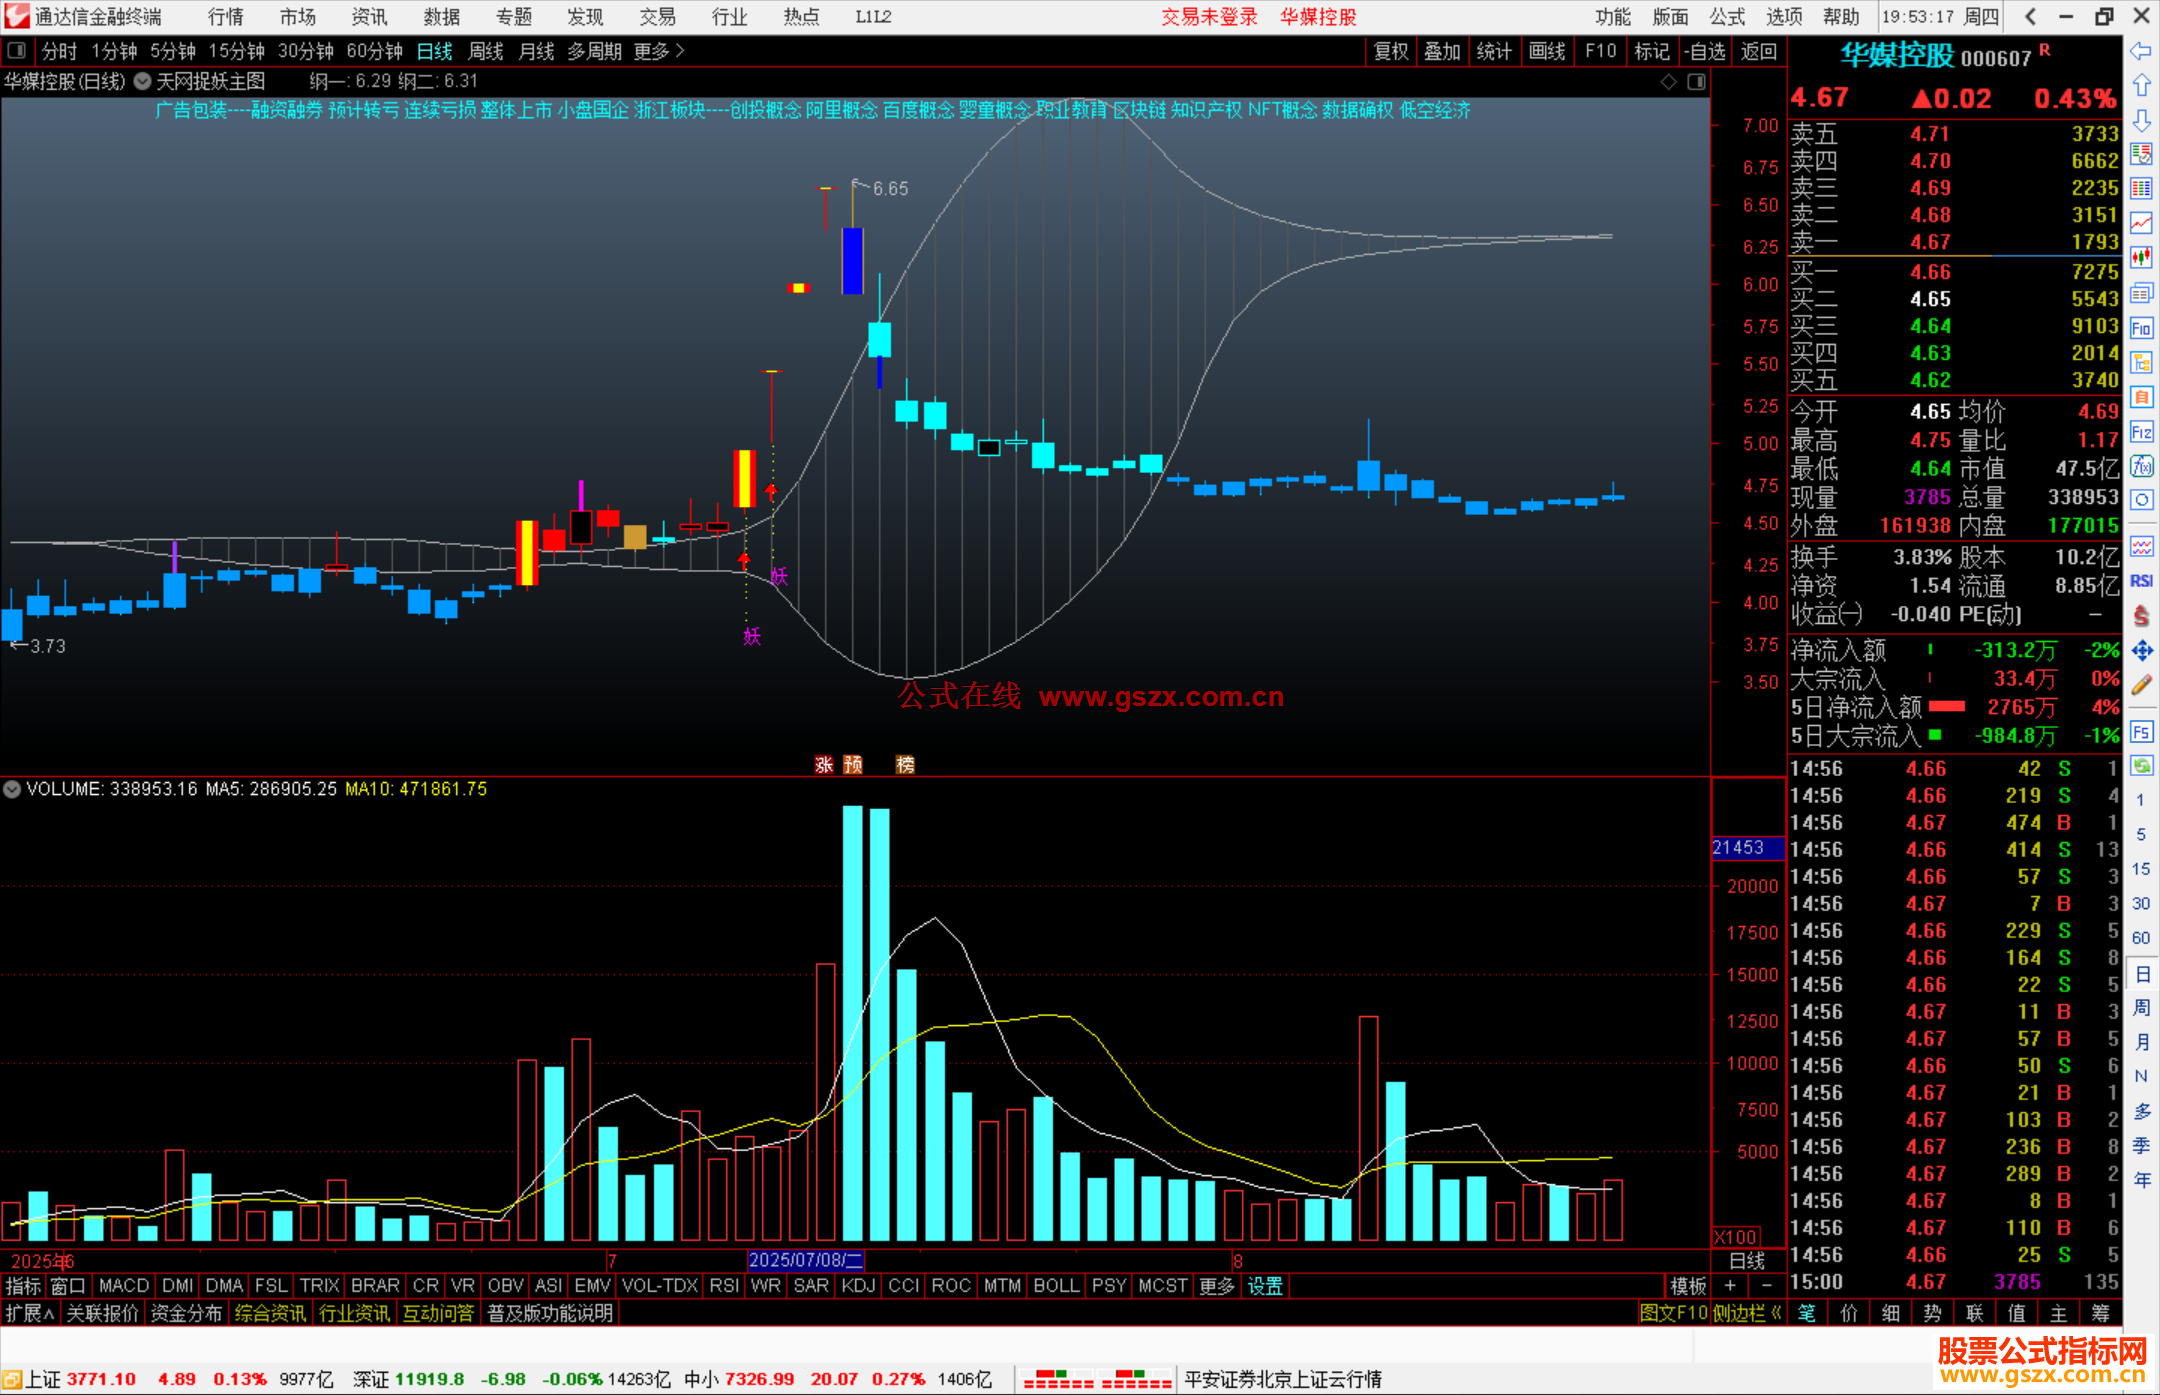Switch to 5-minute period in right sidebar
2160x1395 pixels.
[x=2141, y=835]
